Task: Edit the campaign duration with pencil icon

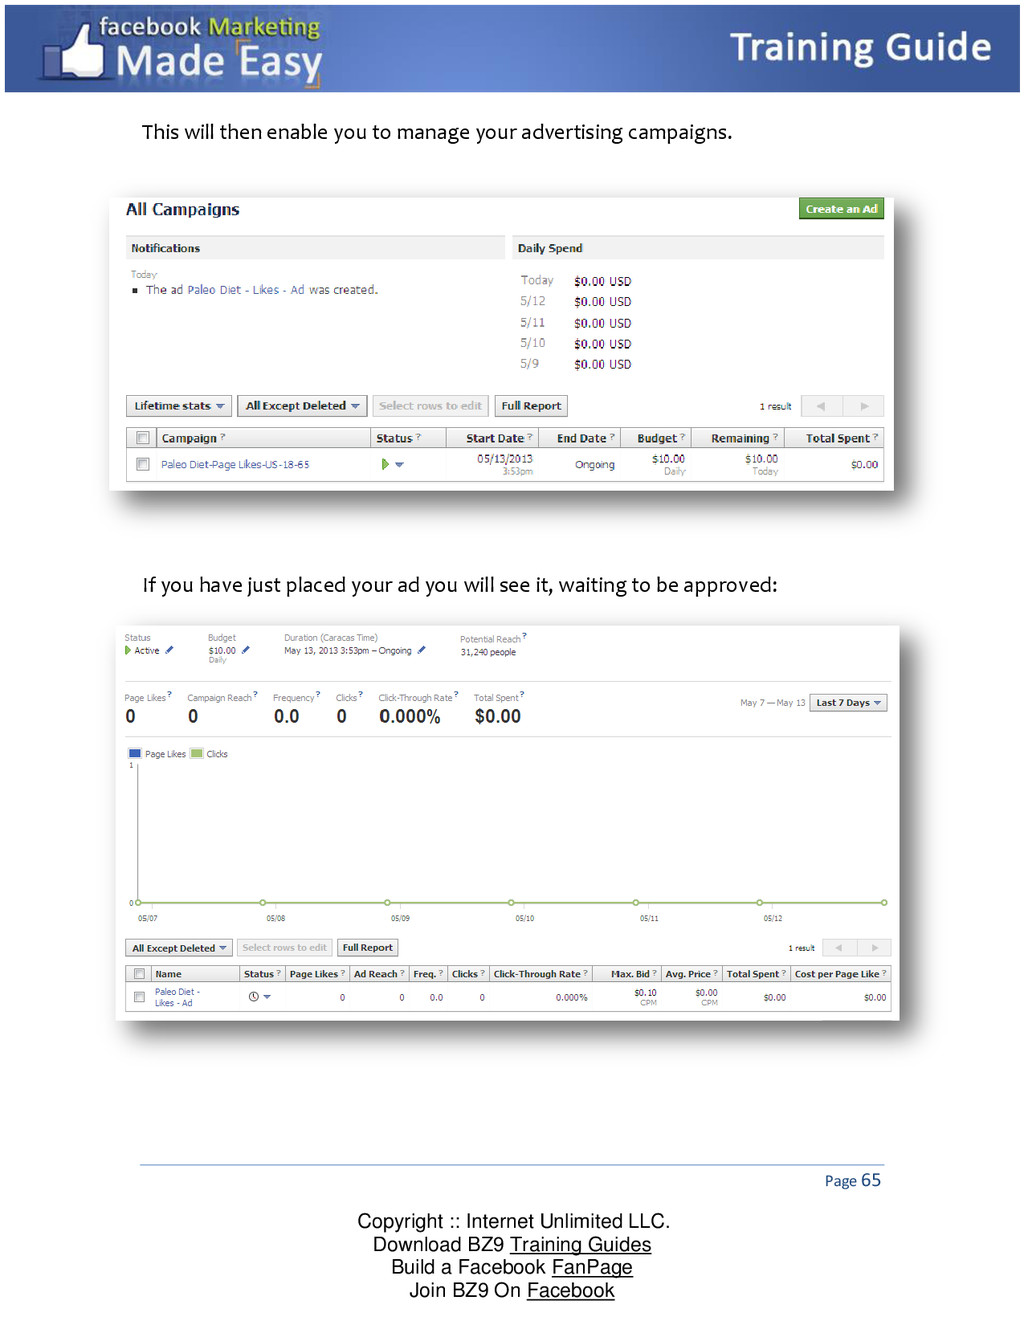Action: pyautogui.click(x=421, y=650)
